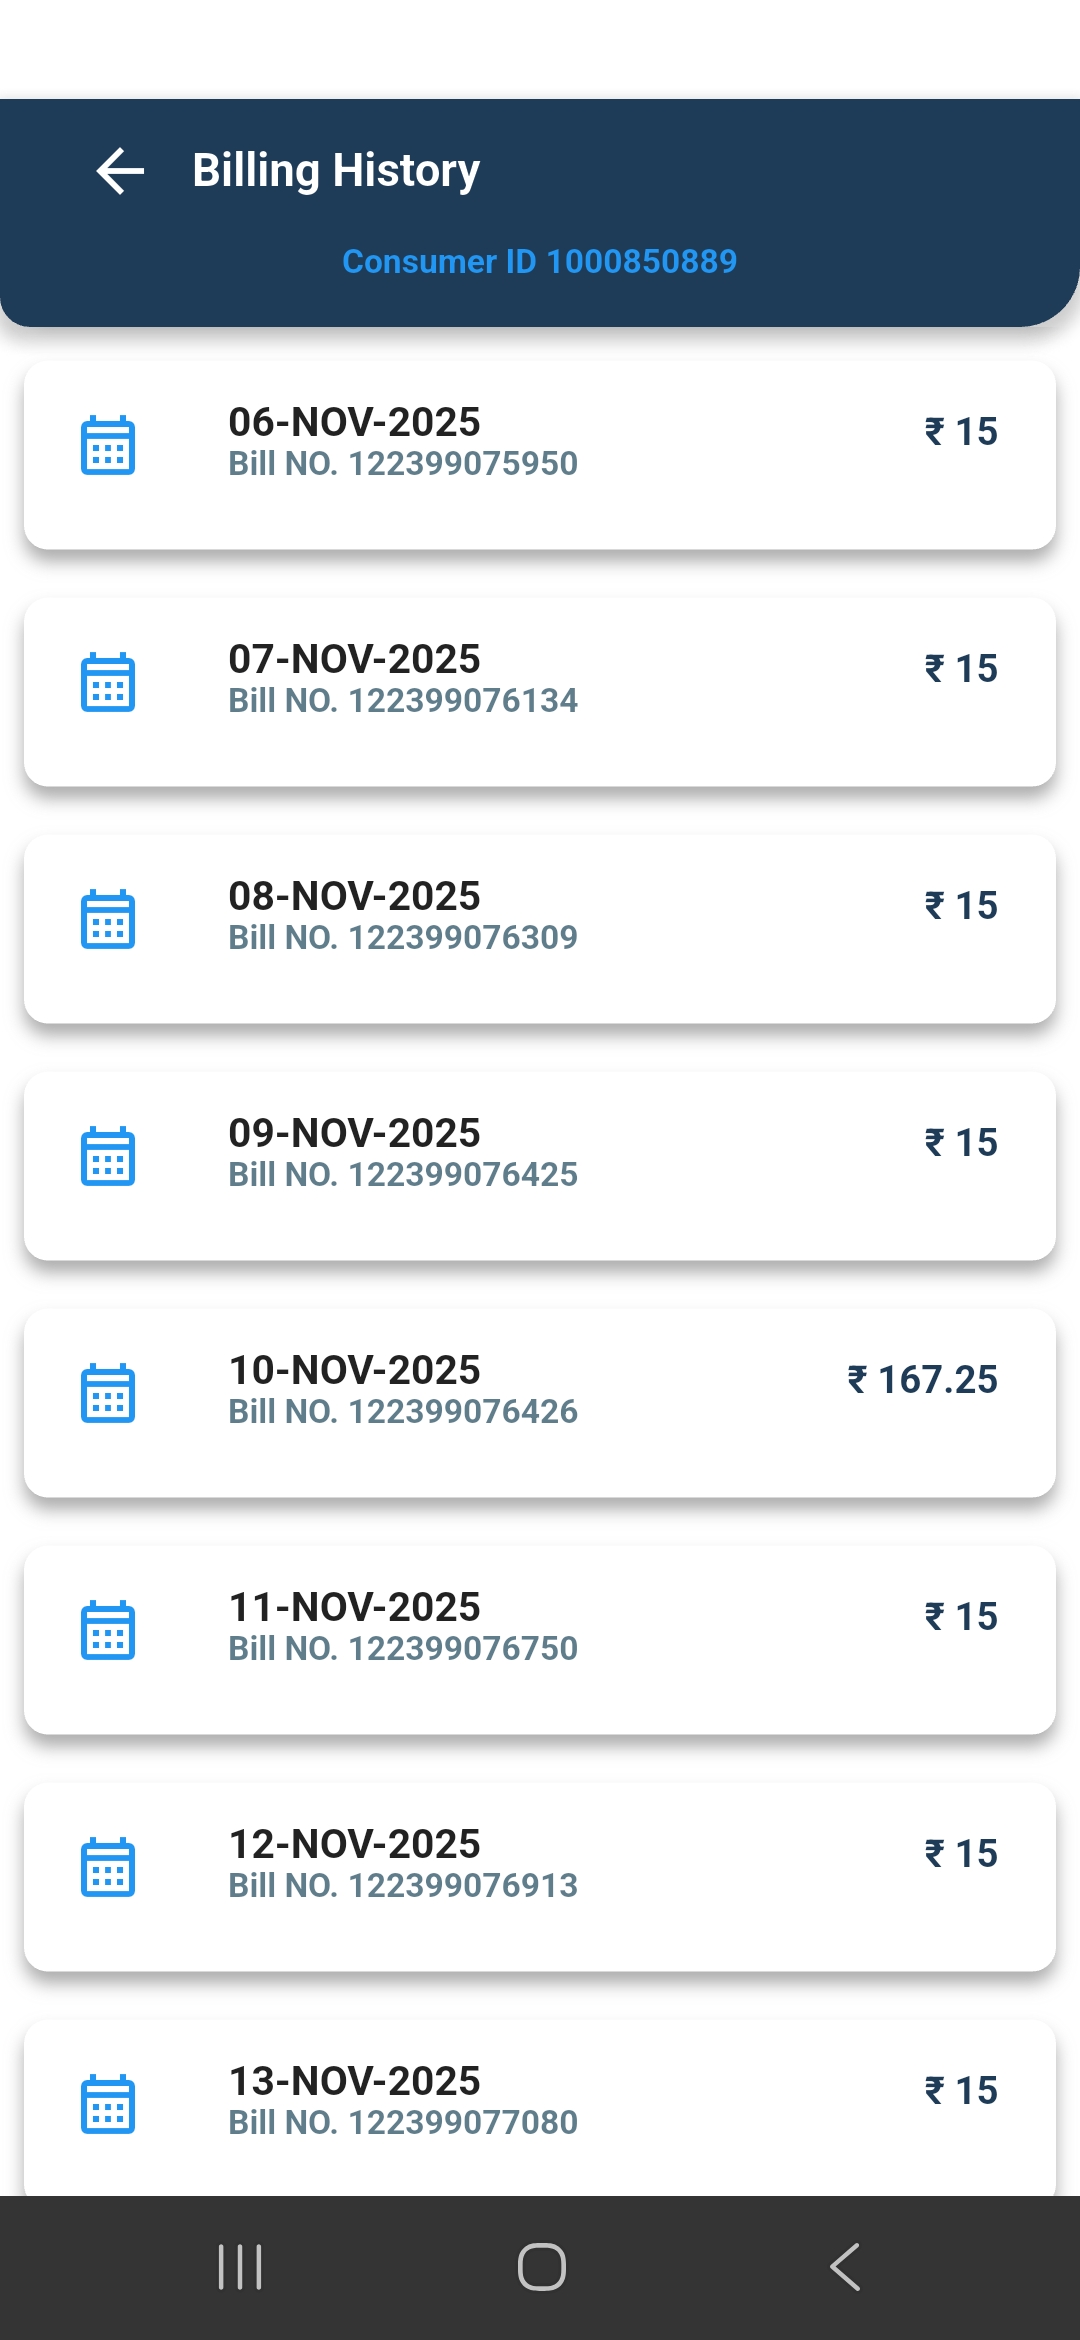The image size is (1080, 2340).
Task: Click the Billing History title
Action: (336, 171)
